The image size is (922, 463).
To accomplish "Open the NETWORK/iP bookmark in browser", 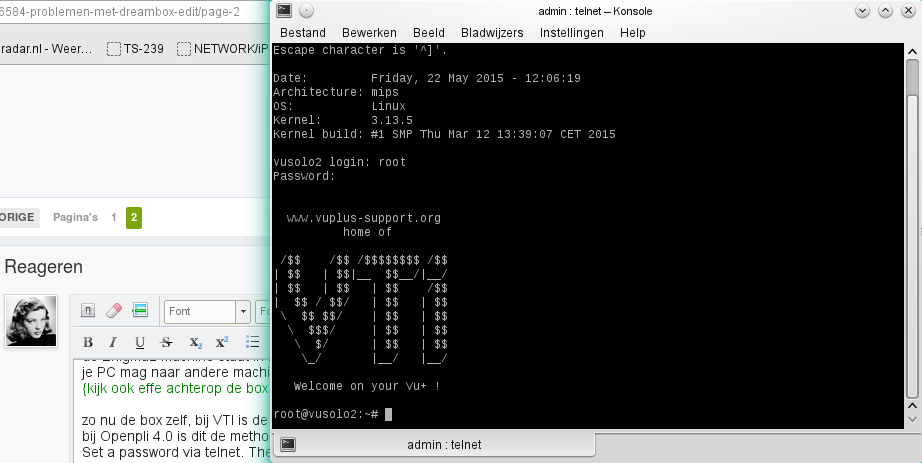I will tap(222, 49).
